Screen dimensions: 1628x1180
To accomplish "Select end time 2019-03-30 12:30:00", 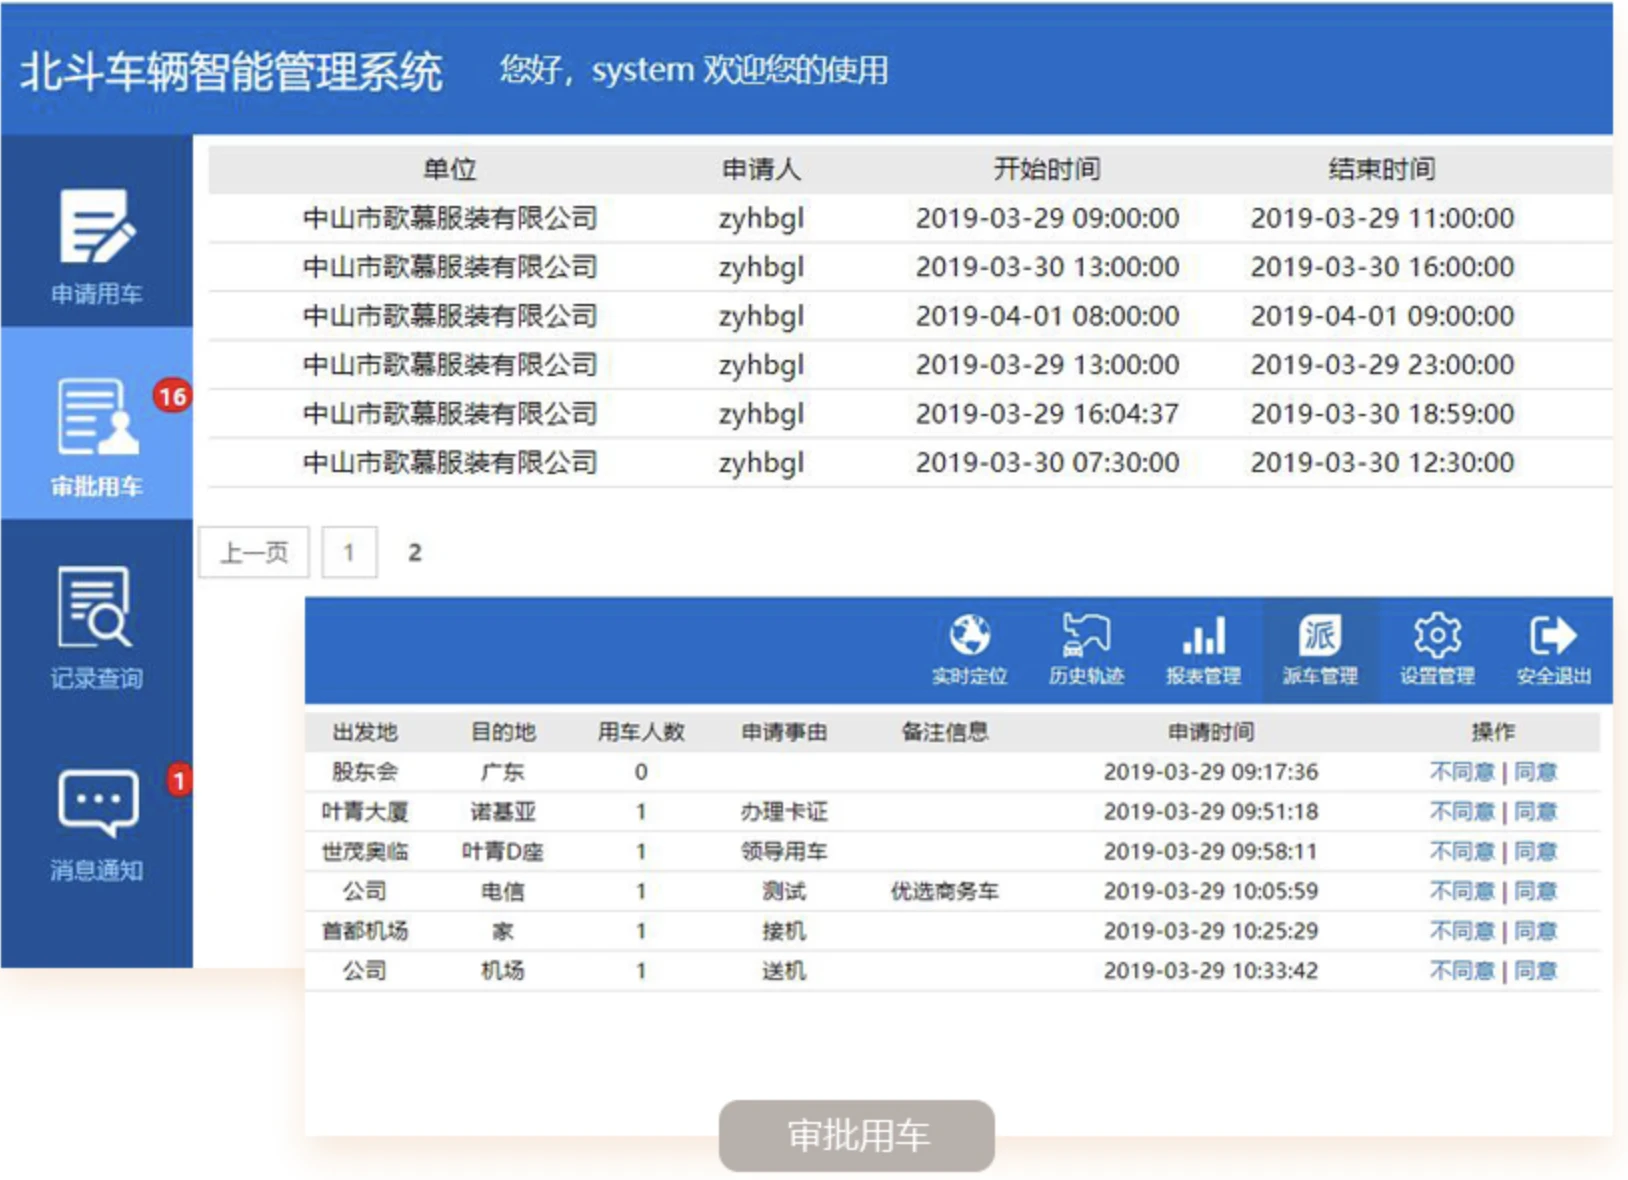I will 1382,462.
